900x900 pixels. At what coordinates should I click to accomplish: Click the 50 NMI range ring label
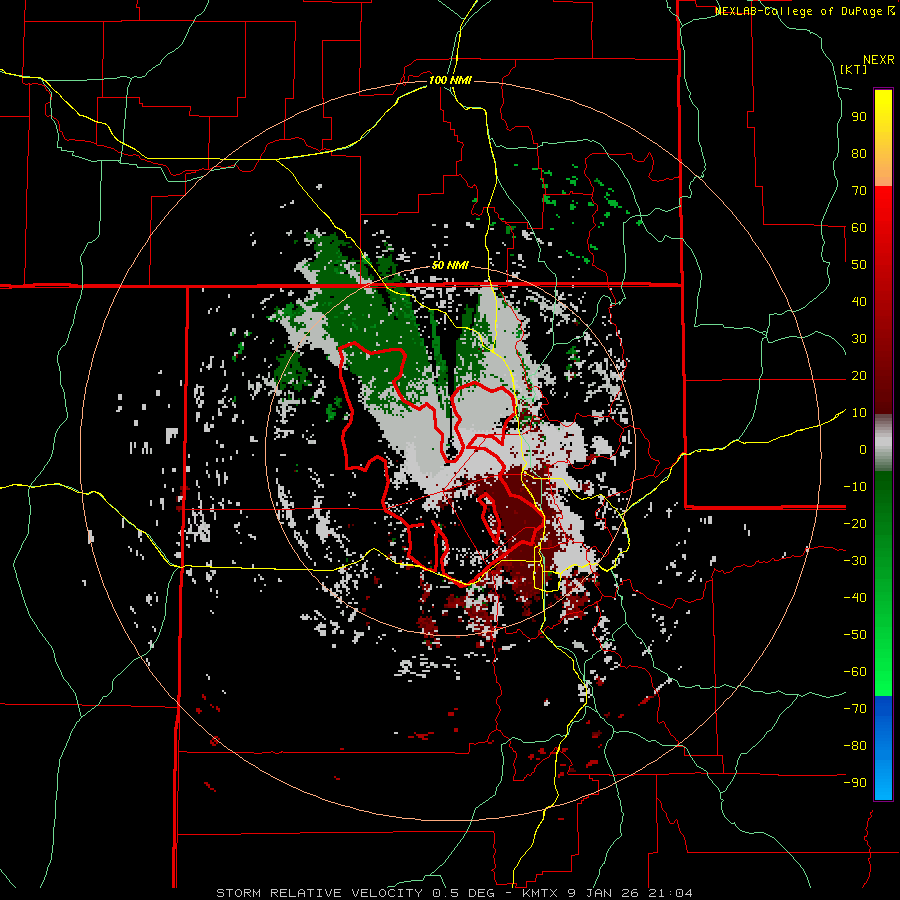coord(450,265)
